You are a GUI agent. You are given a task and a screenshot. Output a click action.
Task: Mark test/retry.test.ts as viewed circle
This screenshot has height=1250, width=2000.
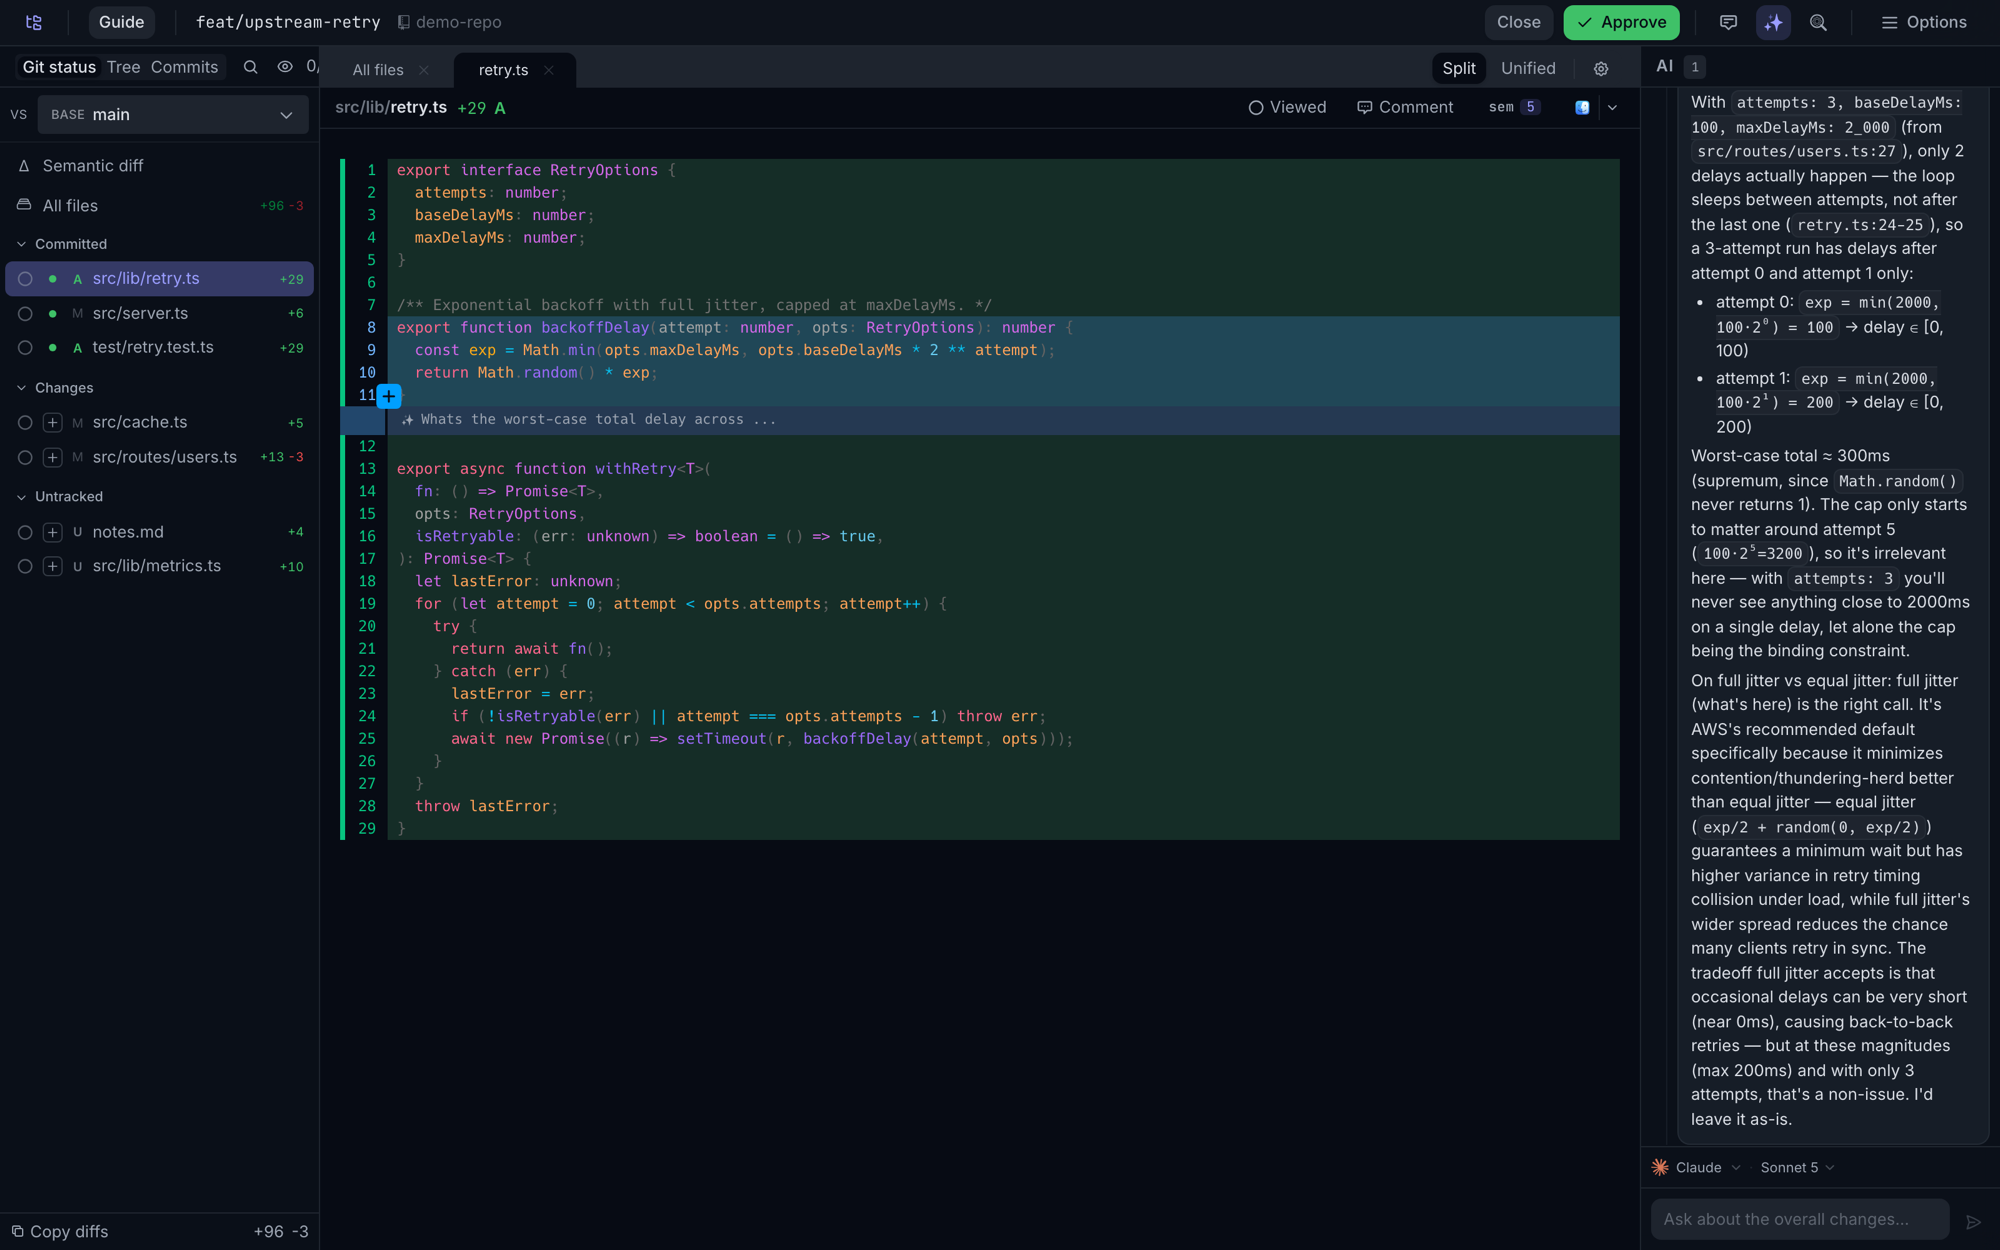(x=25, y=347)
